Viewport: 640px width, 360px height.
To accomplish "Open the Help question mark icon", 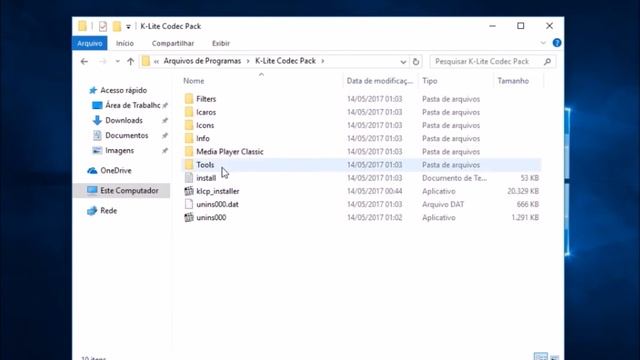I will tap(557, 43).
